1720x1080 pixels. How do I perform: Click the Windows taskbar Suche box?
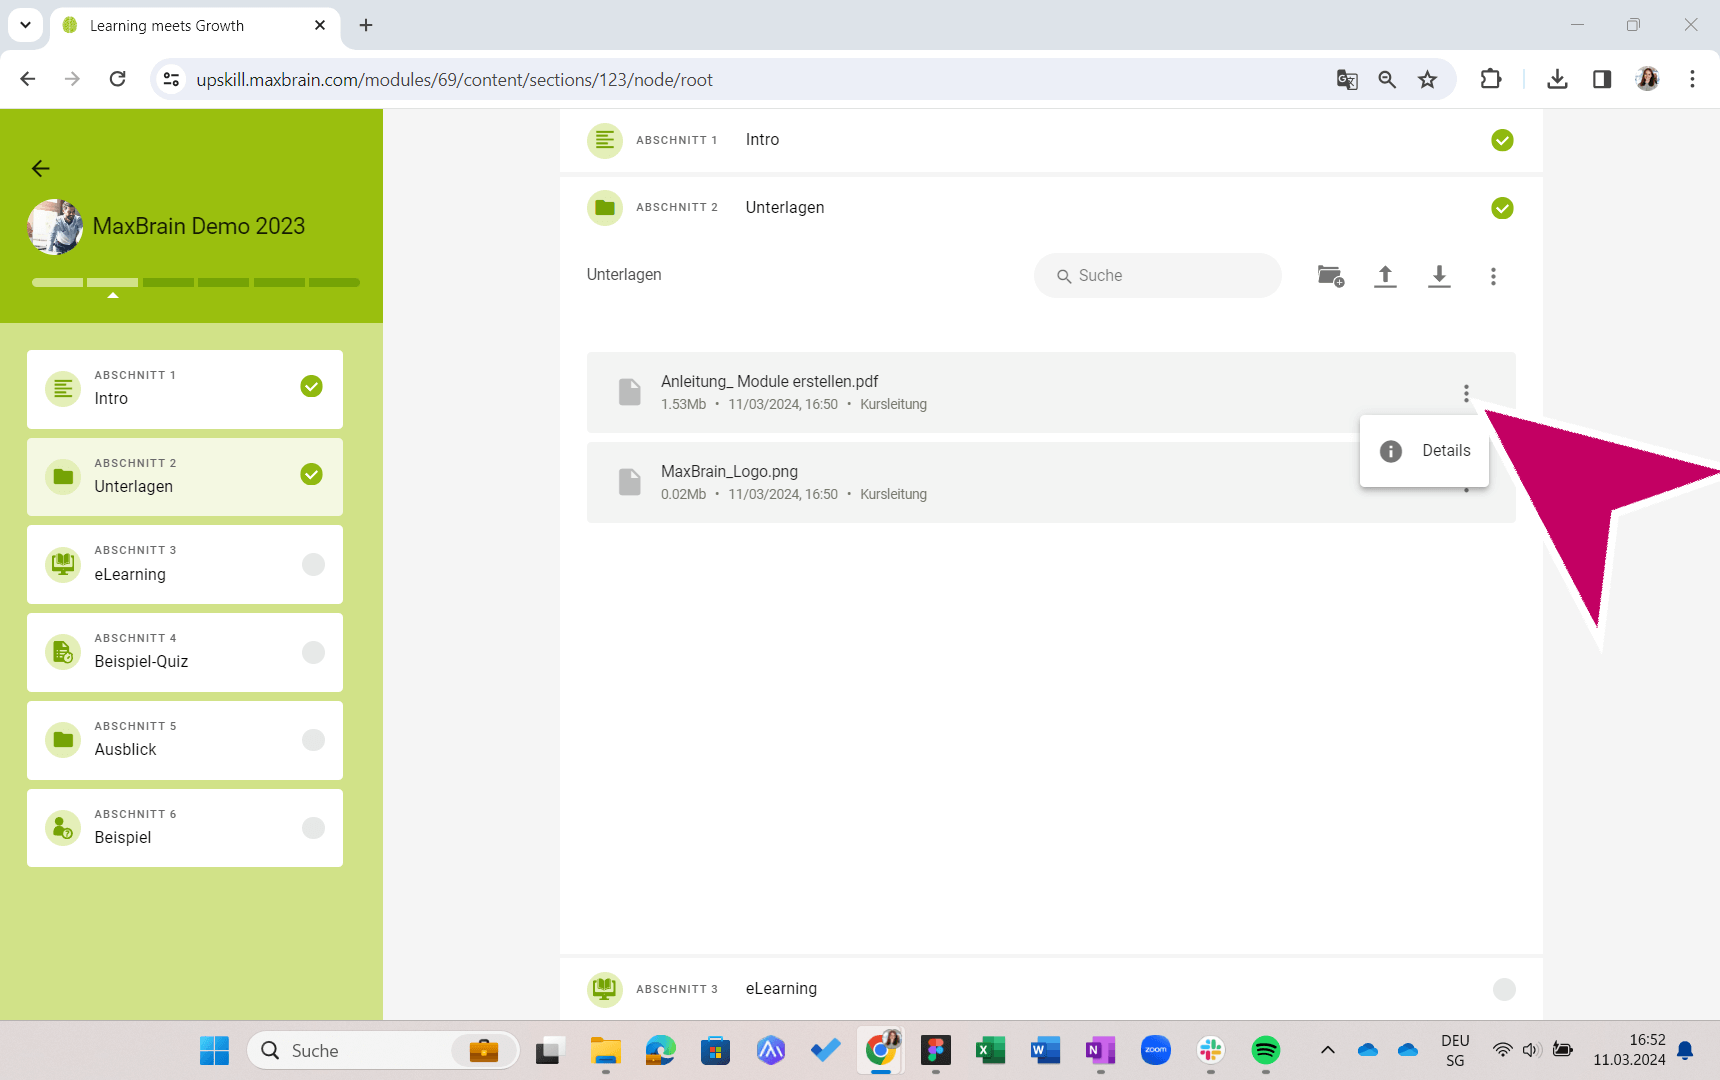pyautogui.click(x=383, y=1051)
